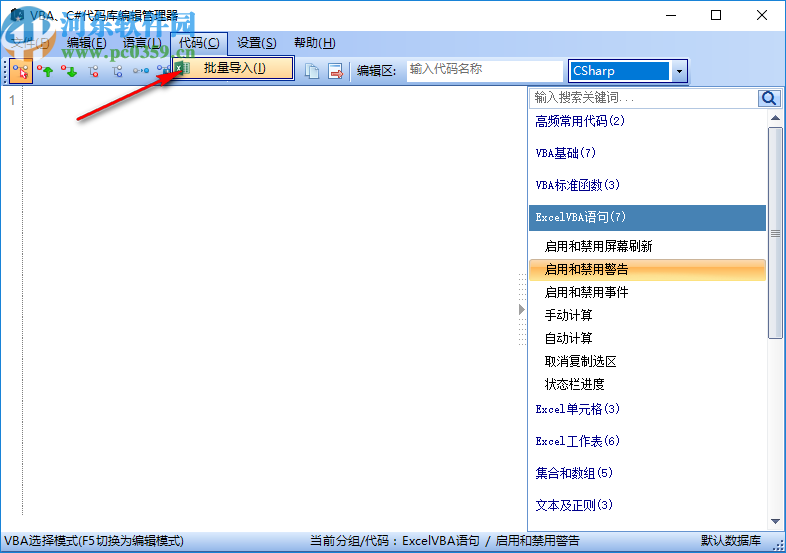Click the move node up green arrow icon
The height and width of the screenshot is (553, 786).
[45, 72]
